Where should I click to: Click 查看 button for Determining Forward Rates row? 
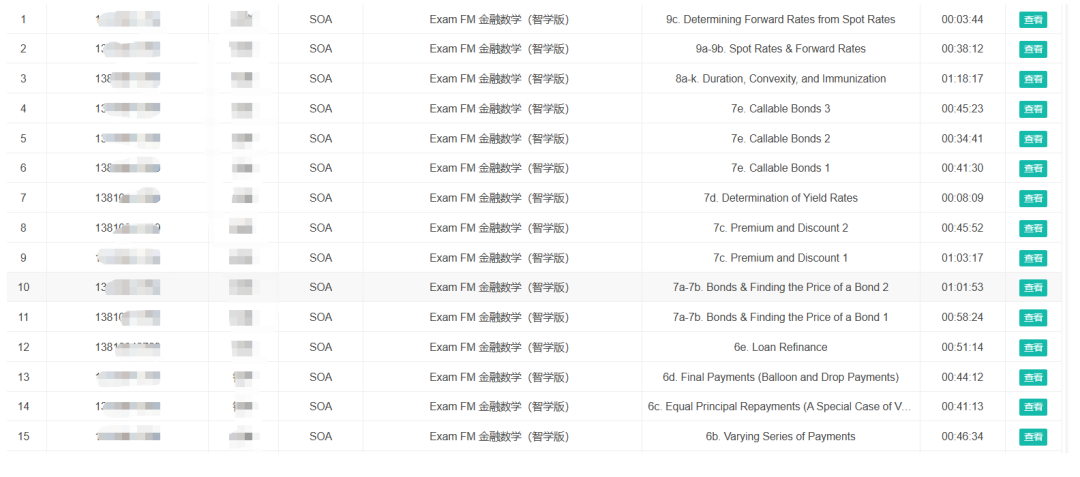click(x=1033, y=19)
